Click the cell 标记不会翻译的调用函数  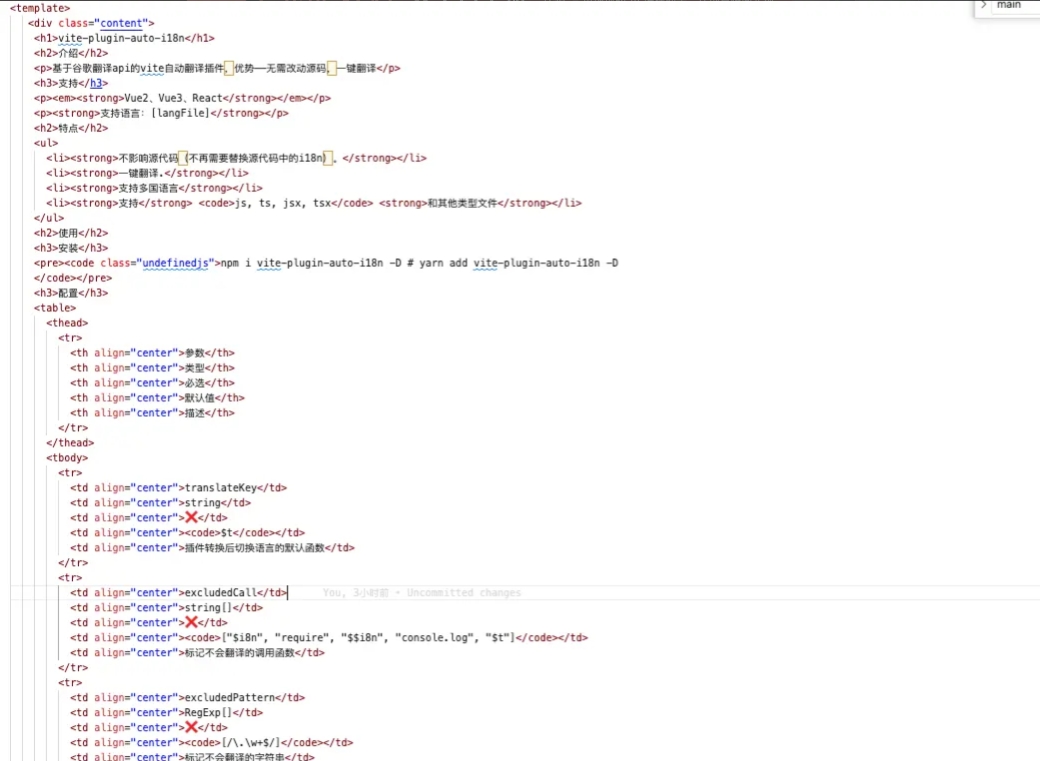(198, 653)
